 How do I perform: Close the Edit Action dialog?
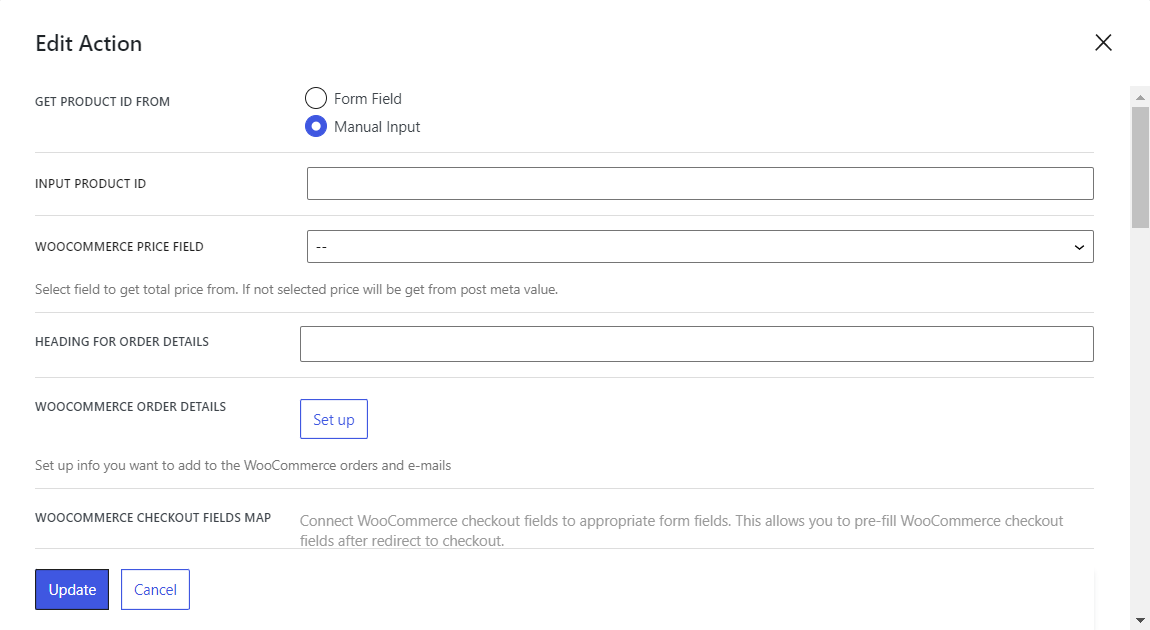pyautogui.click(x=1103, y=43)
